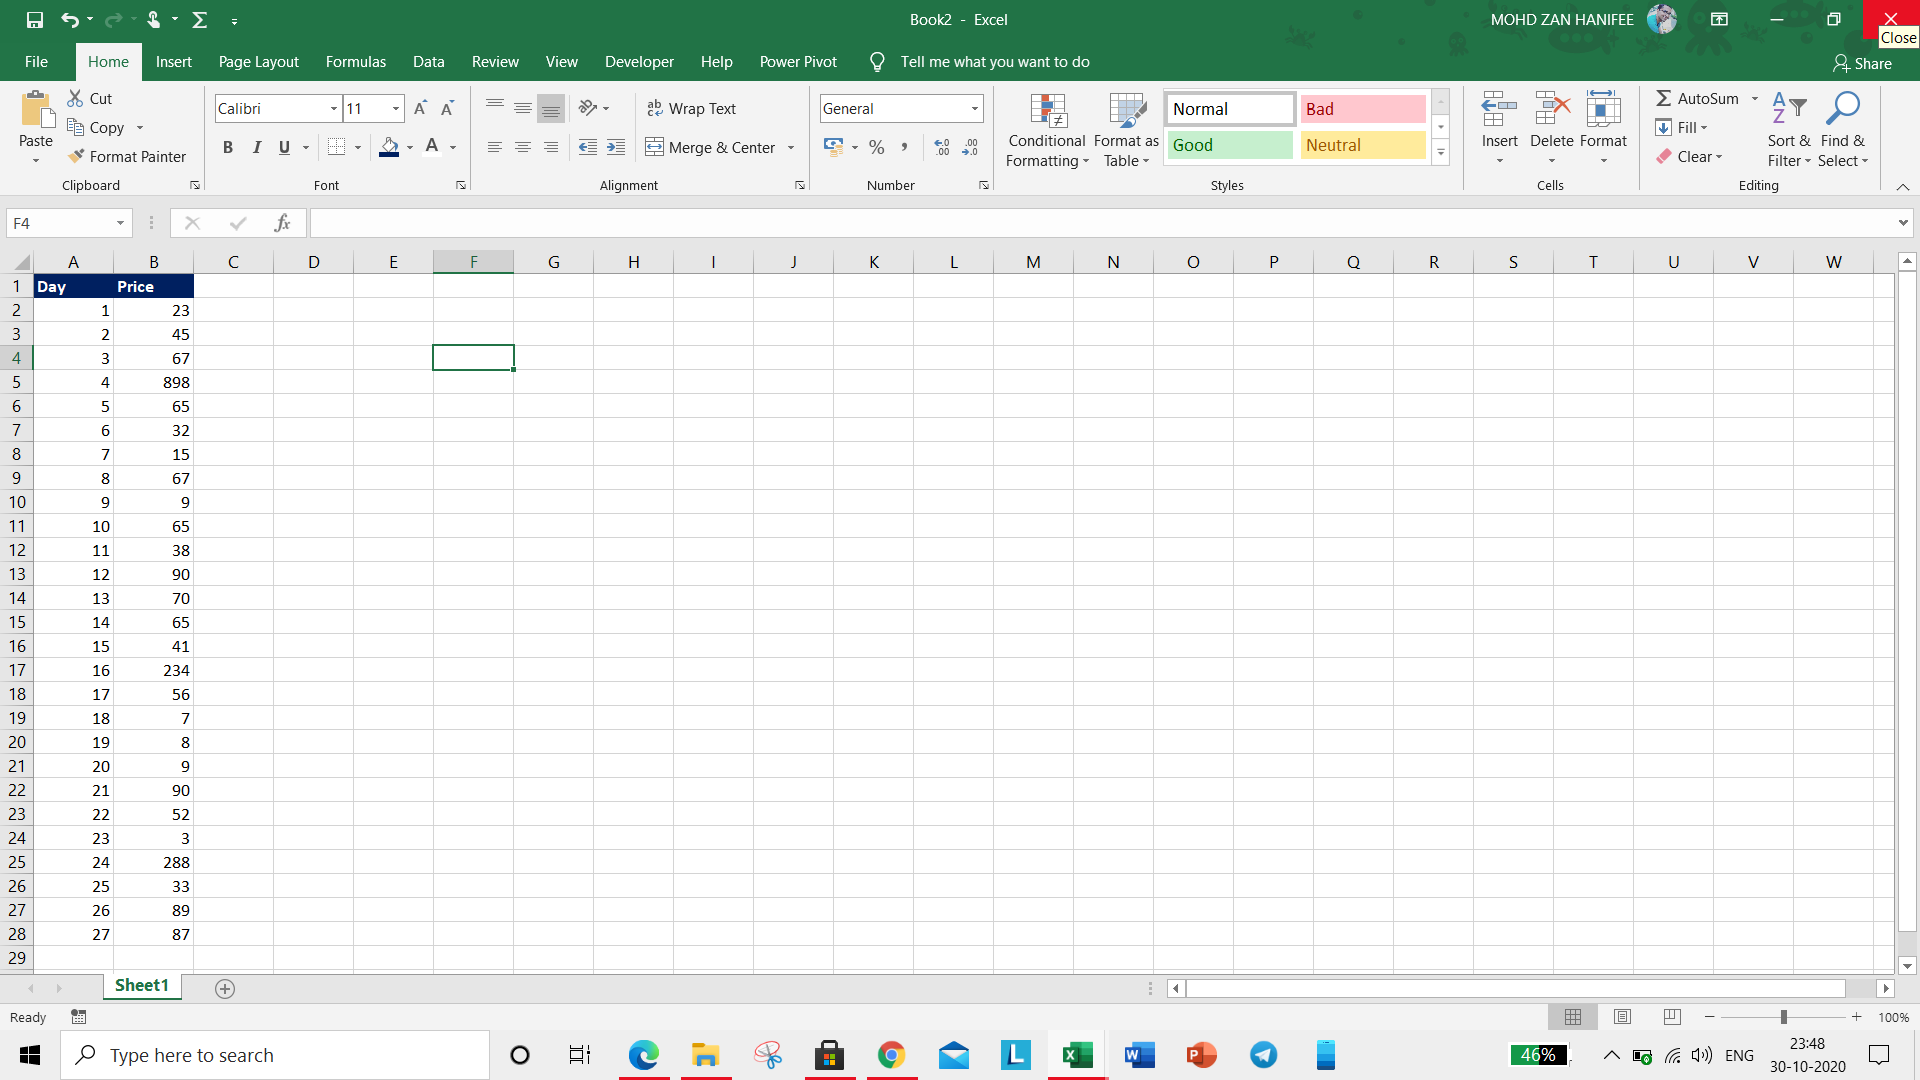Open the File tab
The image size is (1920, 1080).
[x=36, y=62]
